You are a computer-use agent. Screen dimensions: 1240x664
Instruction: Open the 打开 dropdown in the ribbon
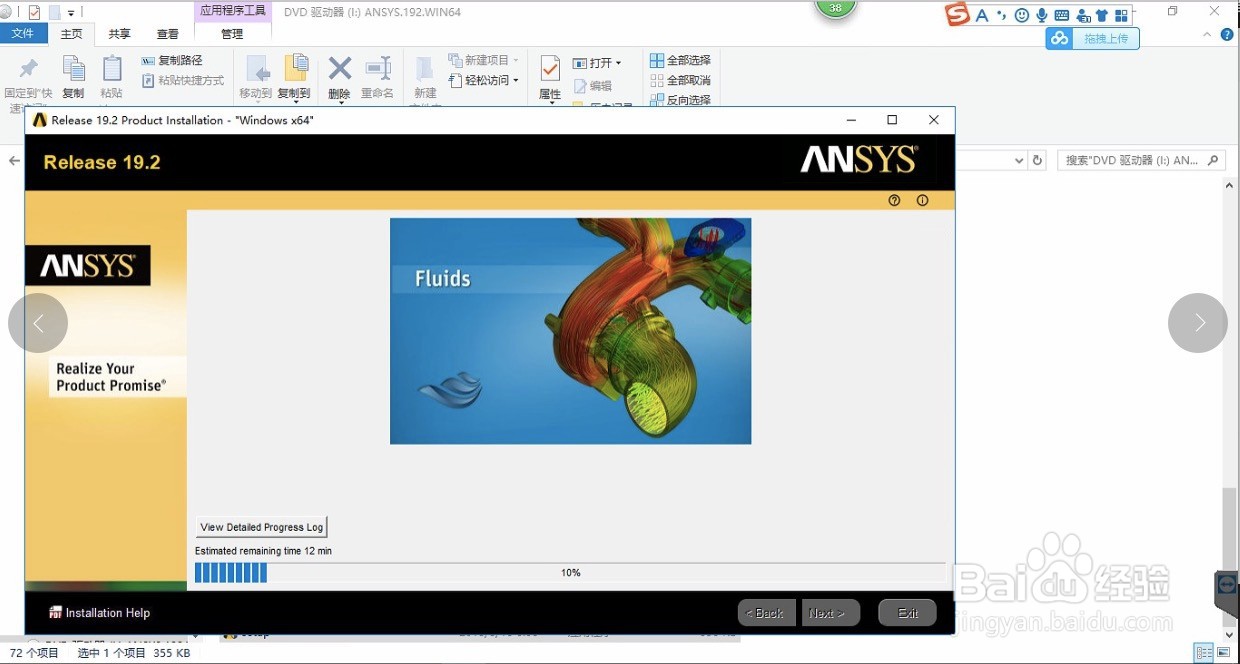click(x=597, y=63)
